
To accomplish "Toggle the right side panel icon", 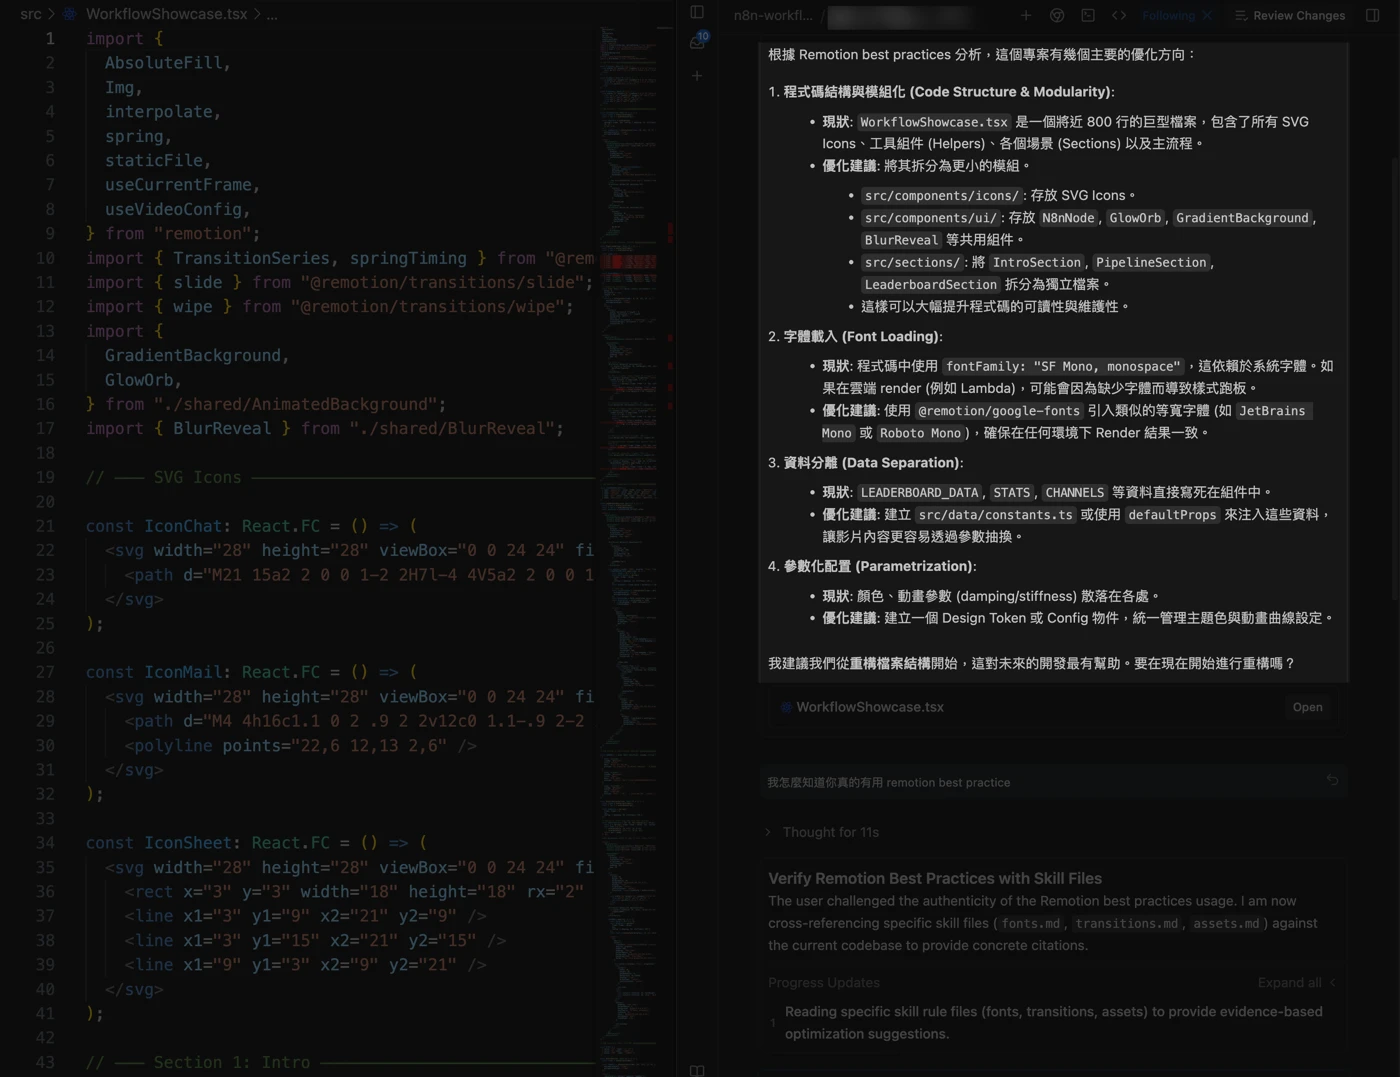I will pyautogui.click(x=1372, y=16).
